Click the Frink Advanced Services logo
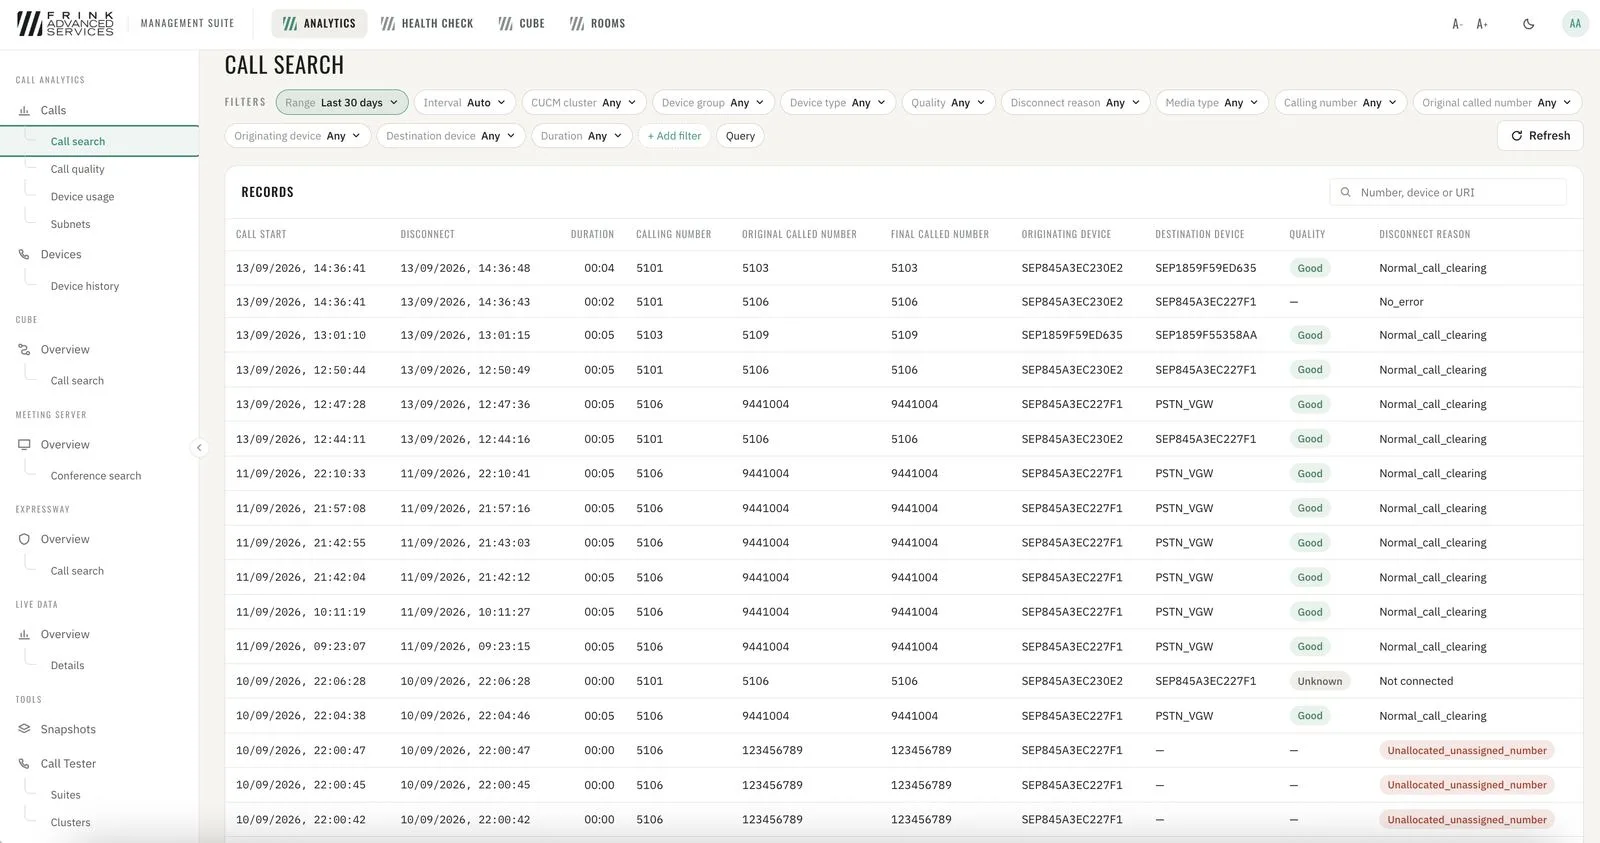The image size is (1600, 843). click(65, 23)
